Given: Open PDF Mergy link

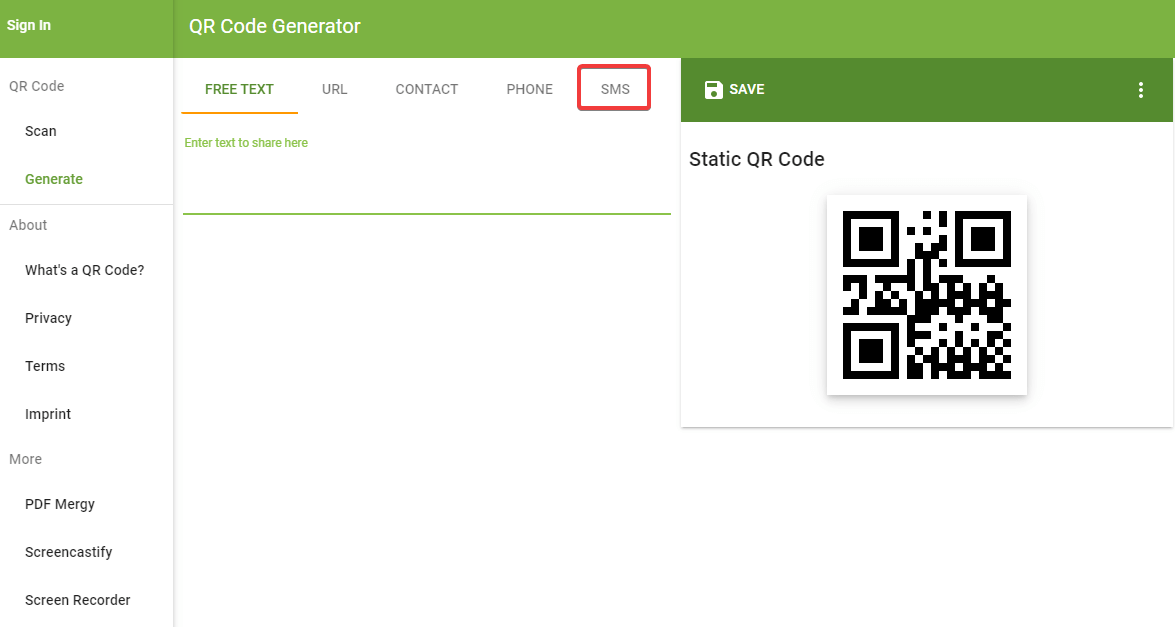Looking at the screenshot, I should tap(60, 504).
